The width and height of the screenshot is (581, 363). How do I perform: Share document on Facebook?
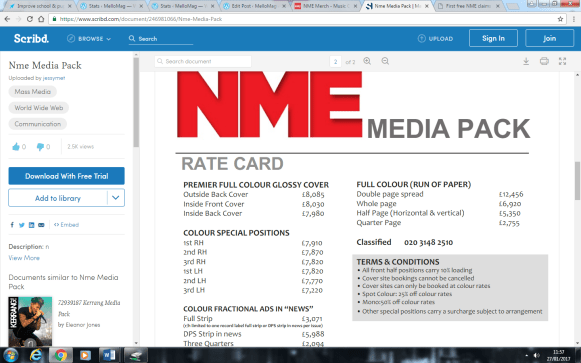pos(12,225)
